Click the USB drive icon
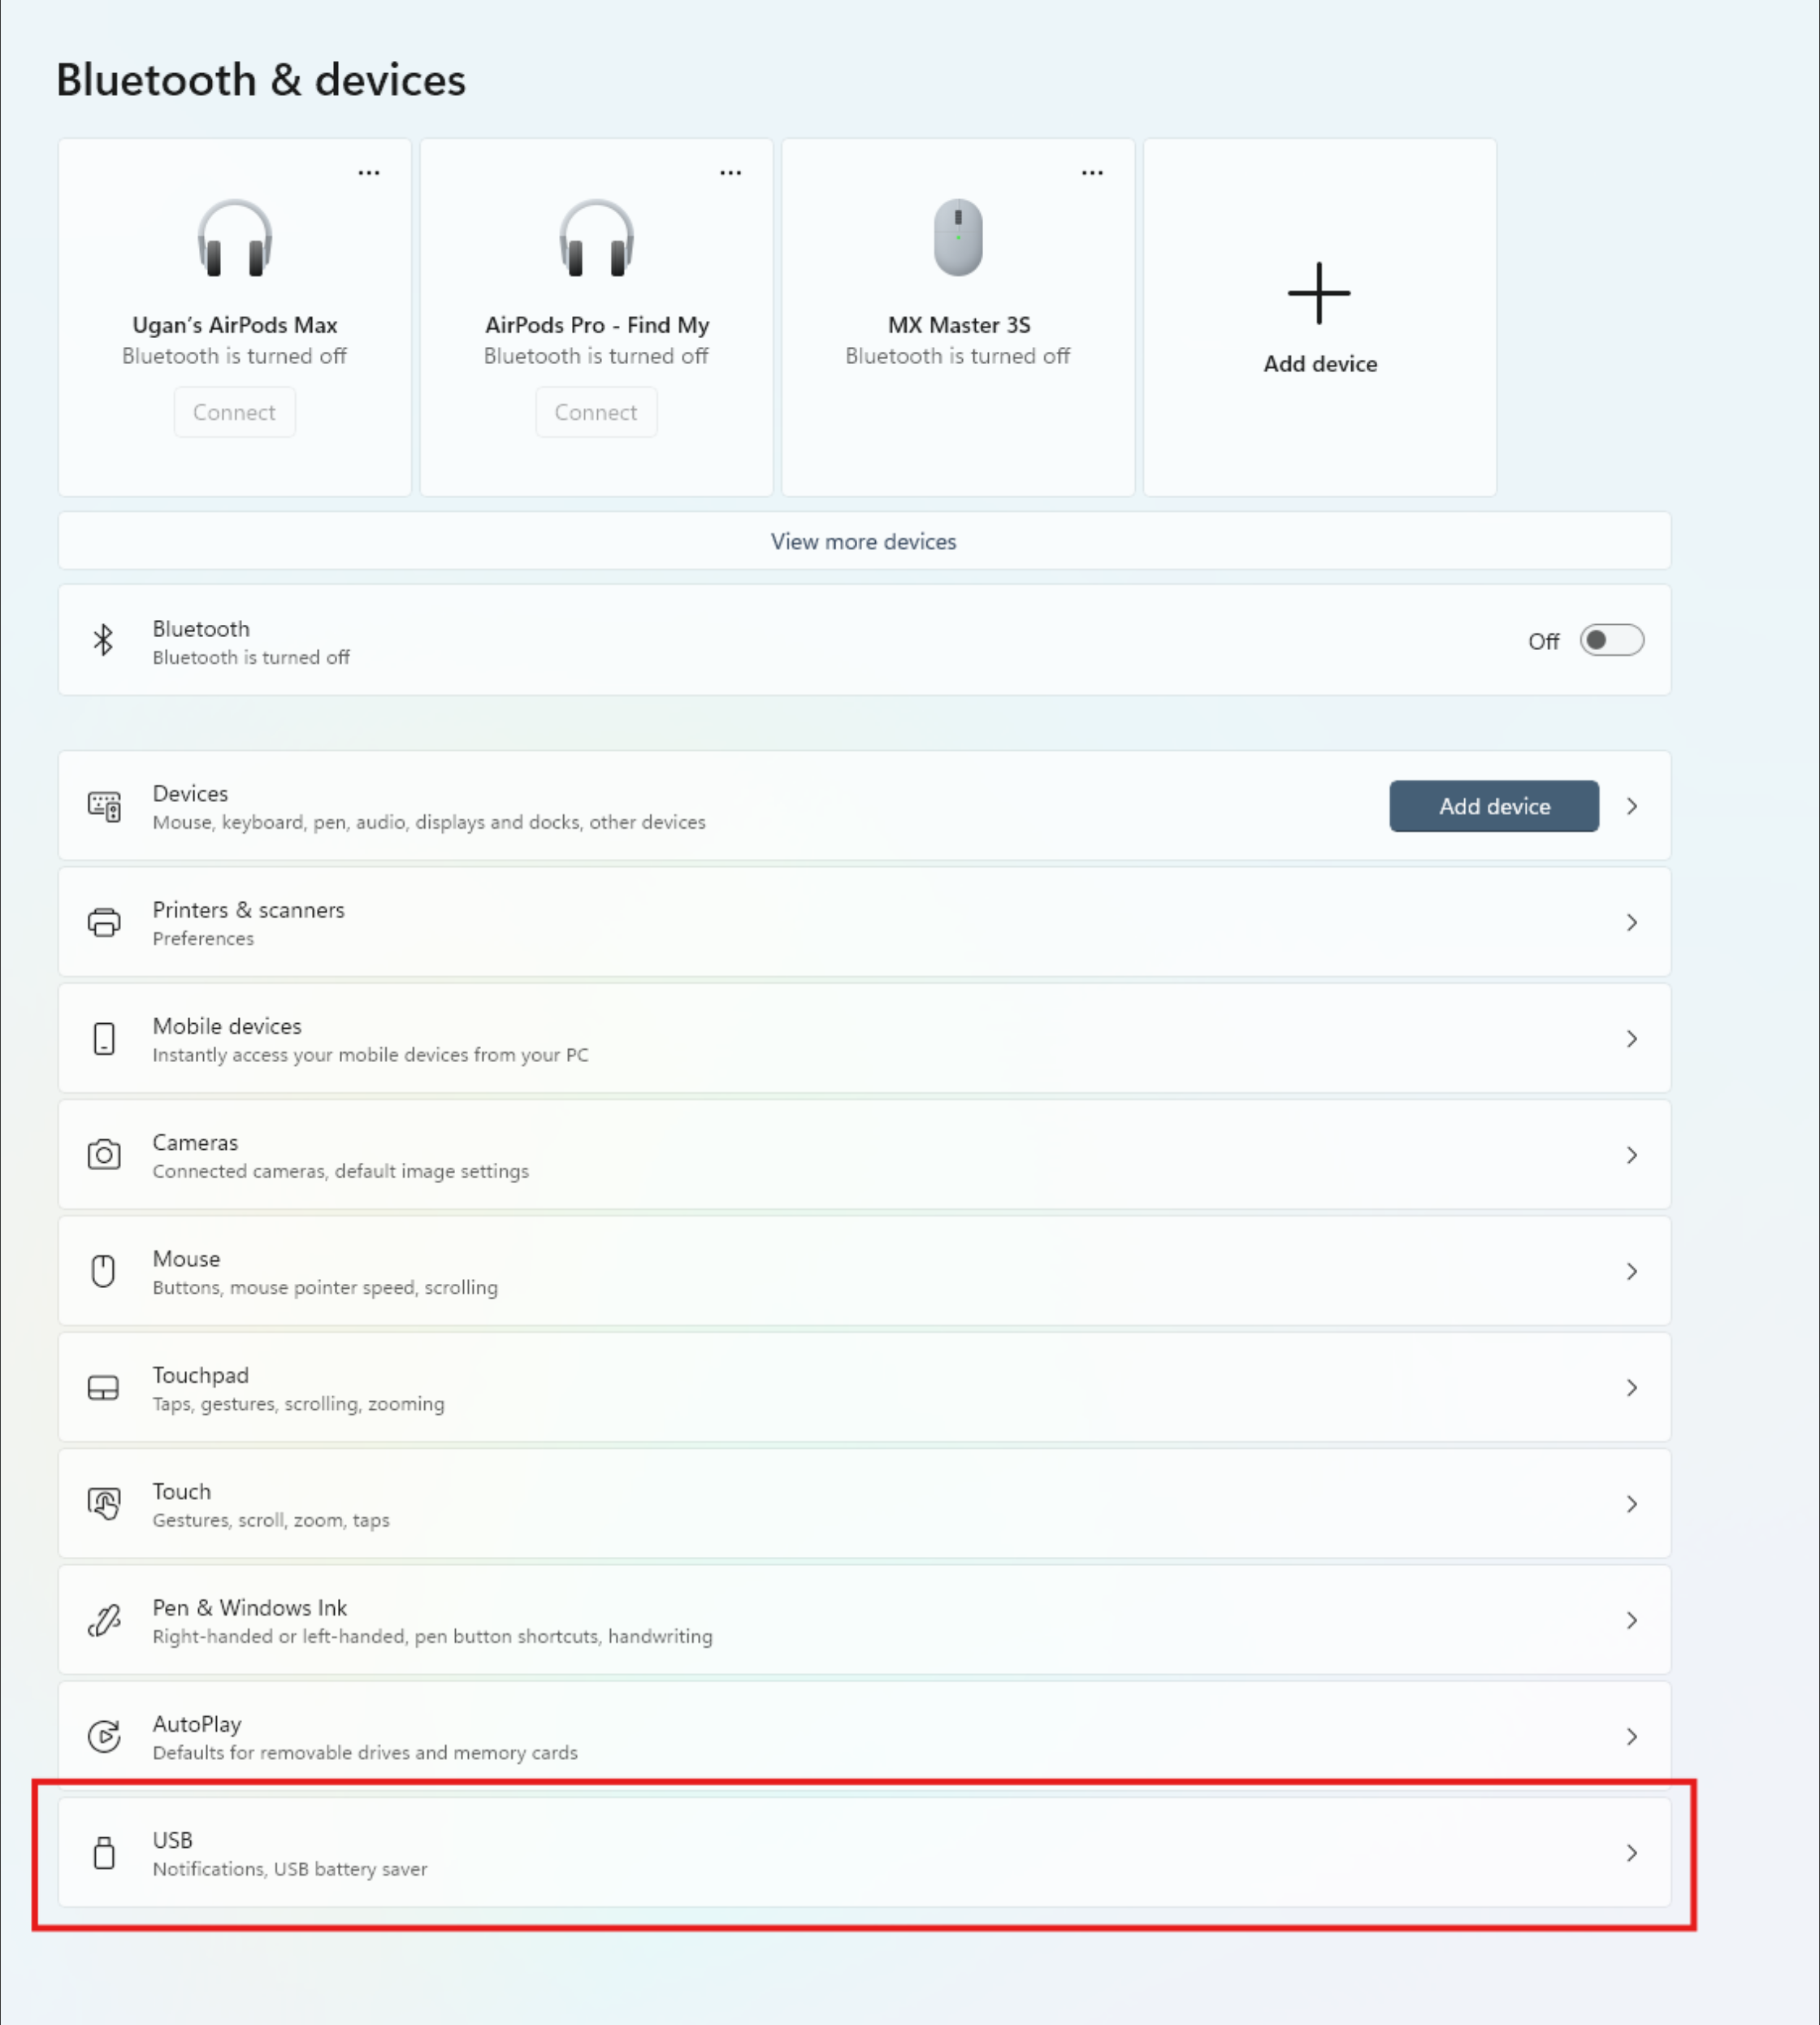Viewport: 1820px width, 2025px height. 104,1852
